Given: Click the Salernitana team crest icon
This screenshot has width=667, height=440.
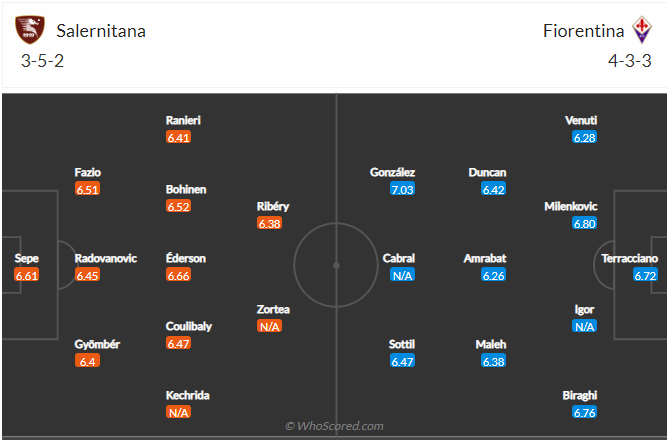Looking at the screenshot, I should click(30, 30).
